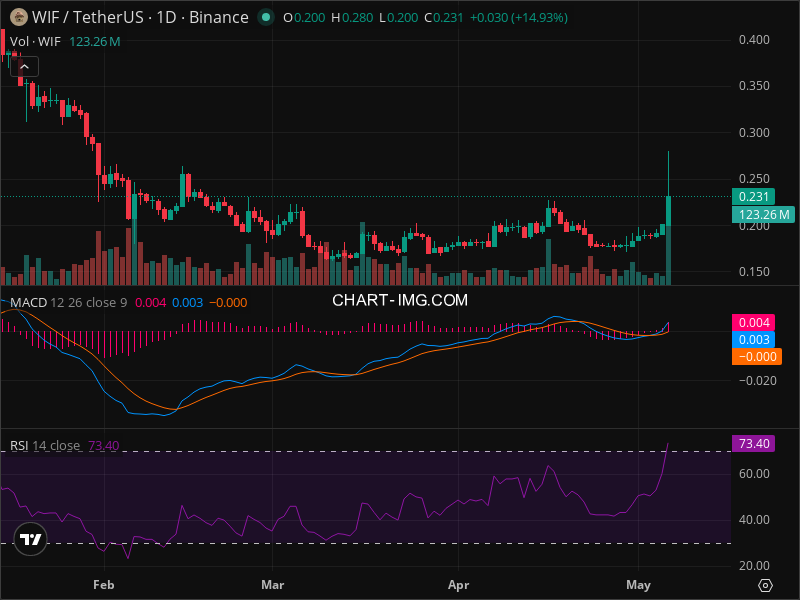Viewport: 800px width, 600px height.
Task: Click the high price value H 0.280
Action: [352, 18]
